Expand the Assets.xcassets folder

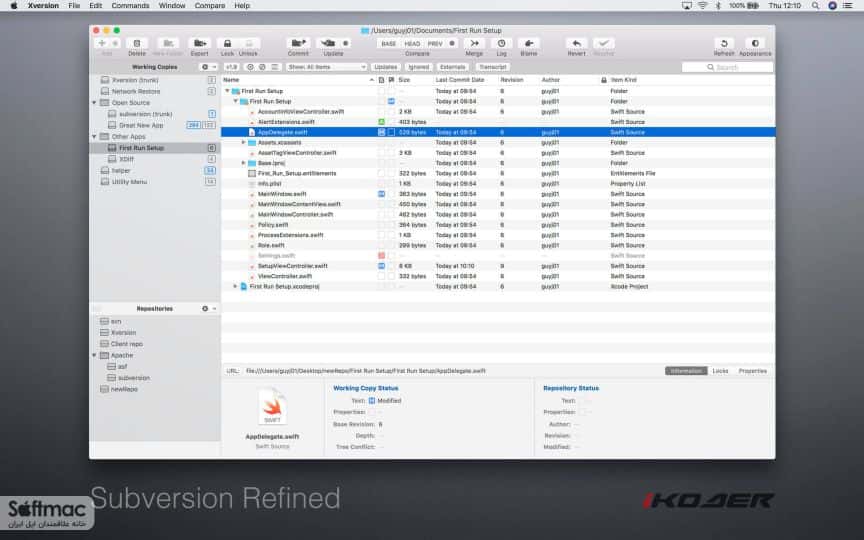coord(244,143)
